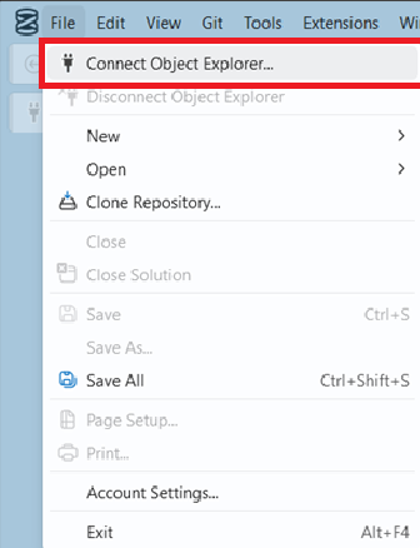This screenshot has height=548, width=420.
Task: Click the Save All floppy disks icon
Action: click(68, 380)
